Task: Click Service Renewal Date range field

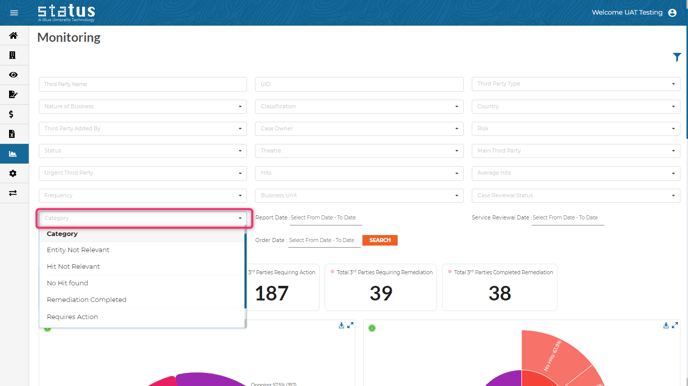Action: click(568, 218)
